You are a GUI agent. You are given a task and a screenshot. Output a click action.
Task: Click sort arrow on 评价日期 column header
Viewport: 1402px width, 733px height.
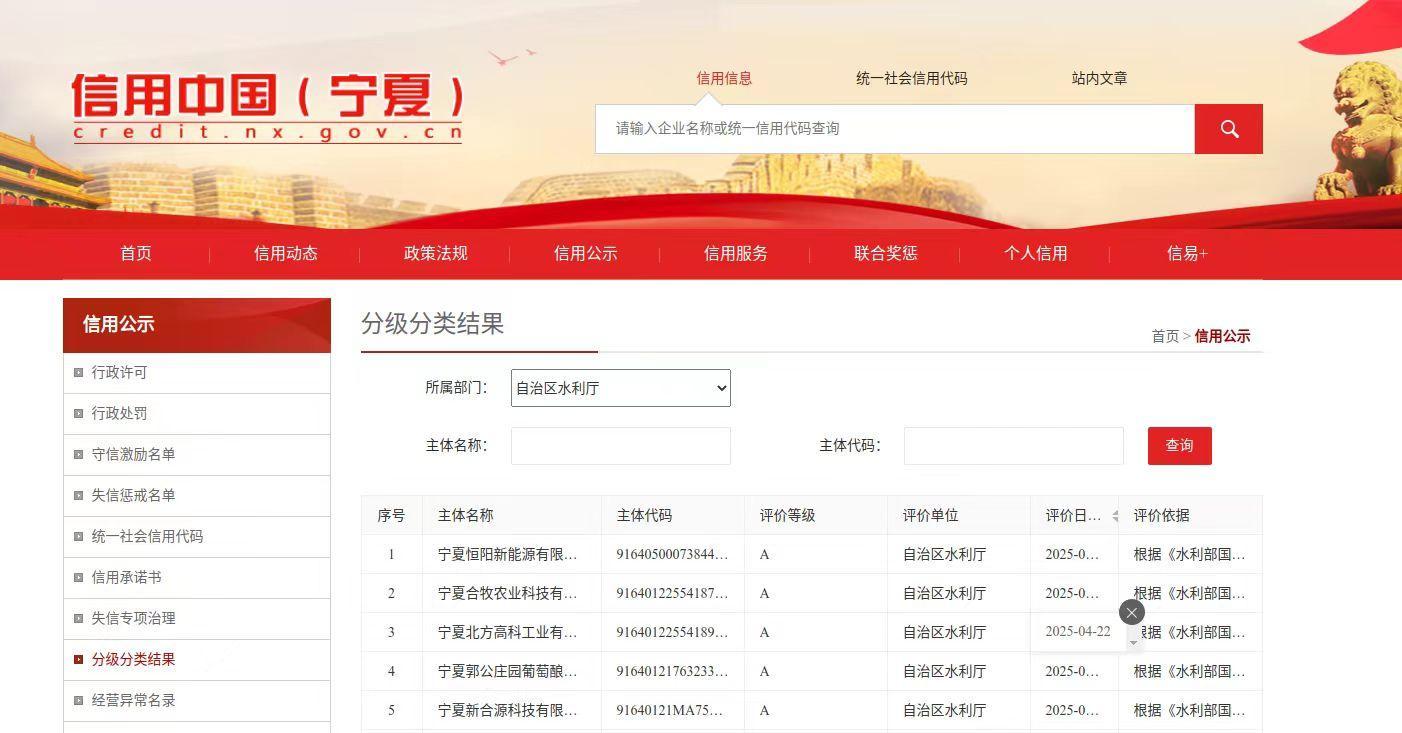coord(1114,516)
